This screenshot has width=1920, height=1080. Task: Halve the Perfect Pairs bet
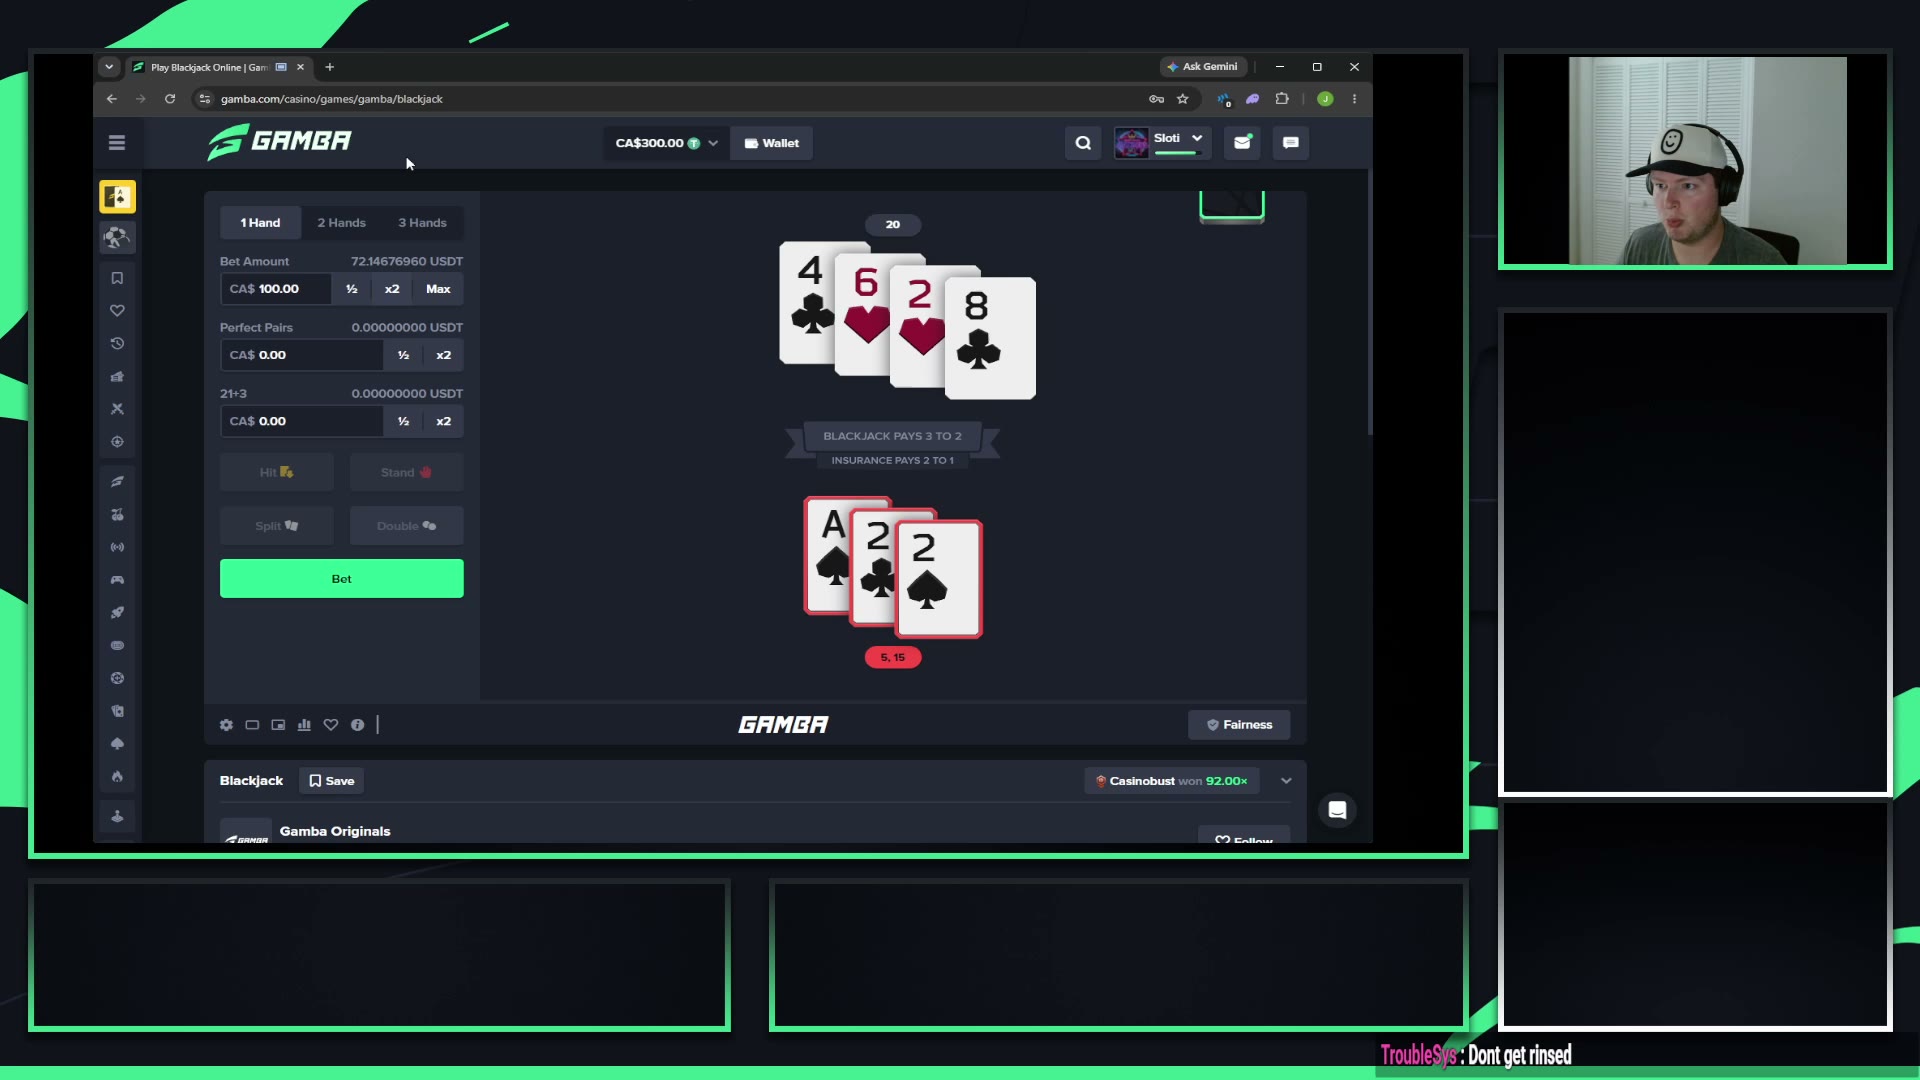tap(403, 355)
